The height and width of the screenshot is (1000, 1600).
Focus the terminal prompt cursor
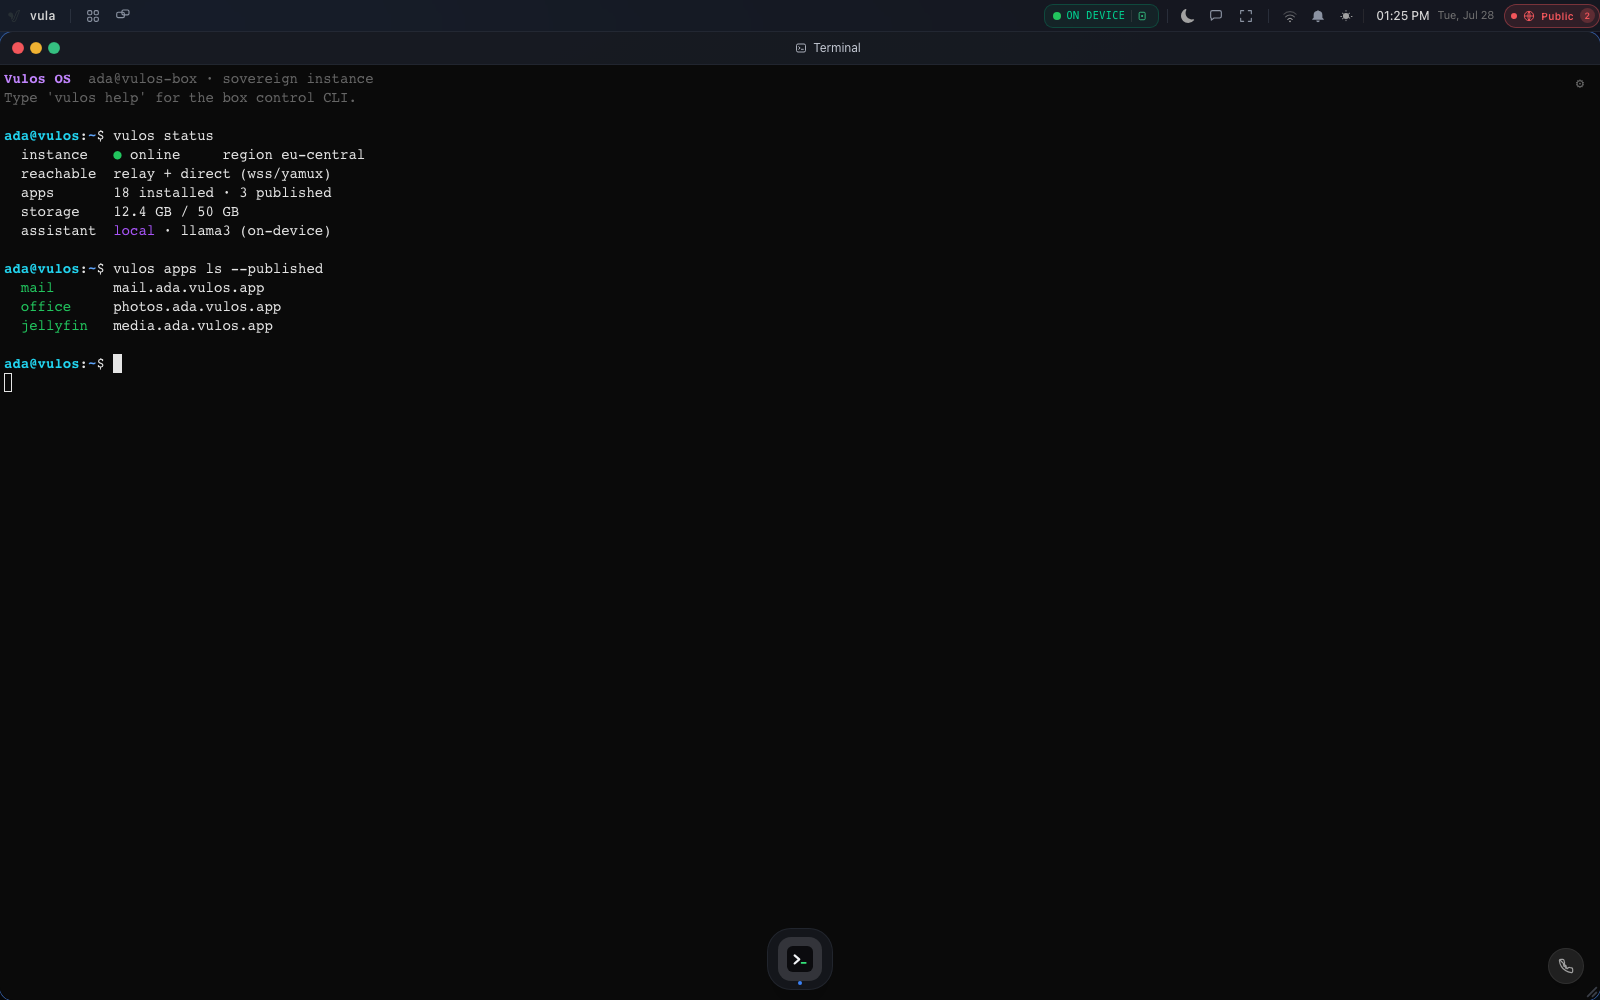[117, 364]
